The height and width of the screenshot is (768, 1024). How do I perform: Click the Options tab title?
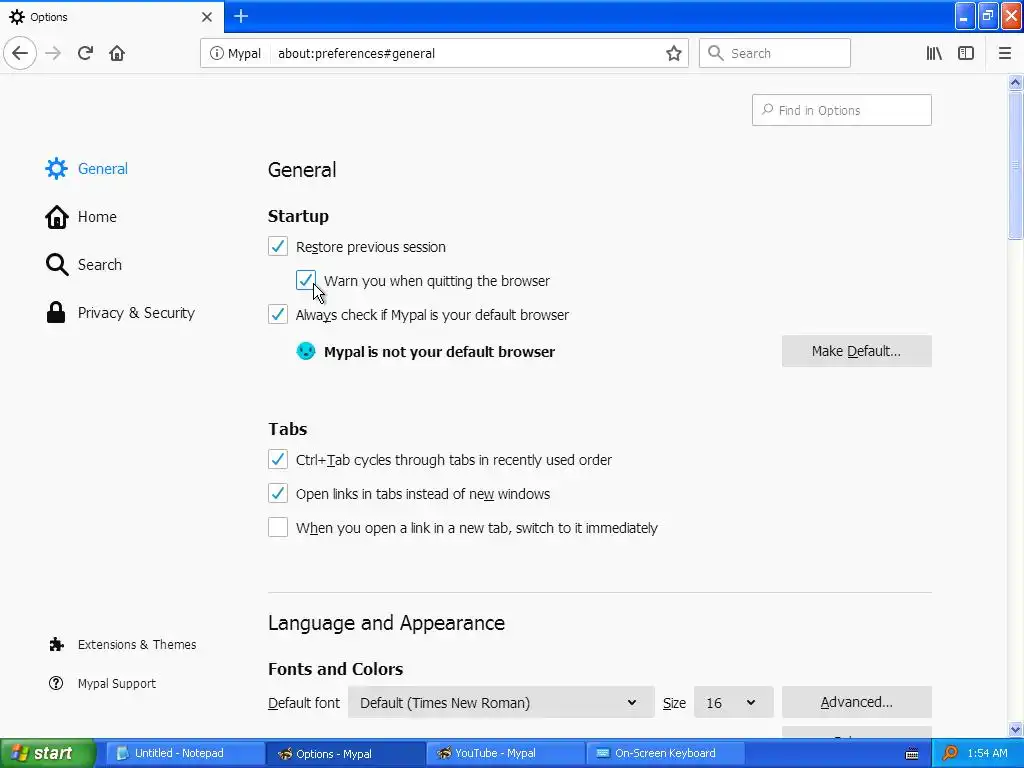point(49,17)
